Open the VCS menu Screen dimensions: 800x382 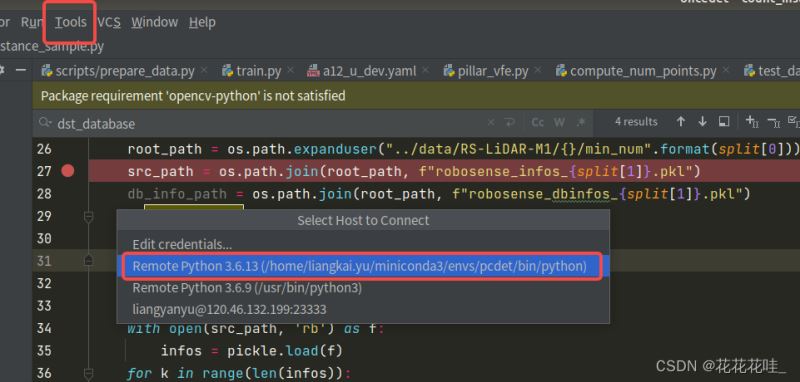click(109, 22)
